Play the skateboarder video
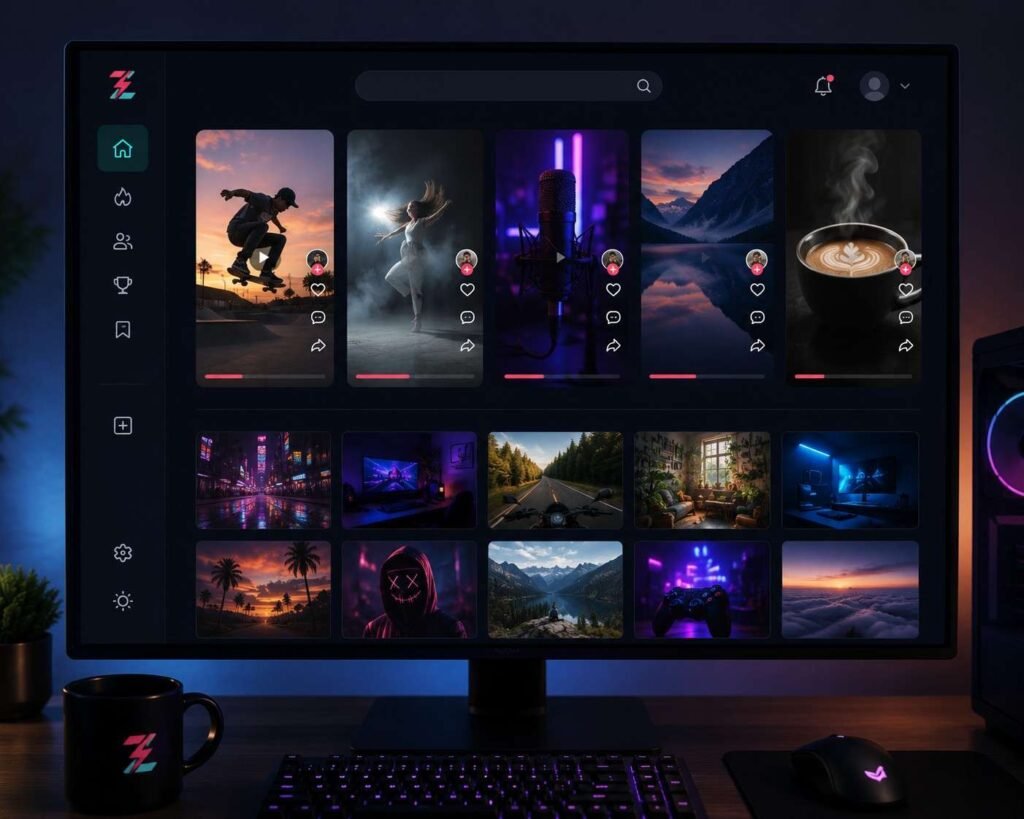This screenshot has width=1024, height=819. (263, 257)
